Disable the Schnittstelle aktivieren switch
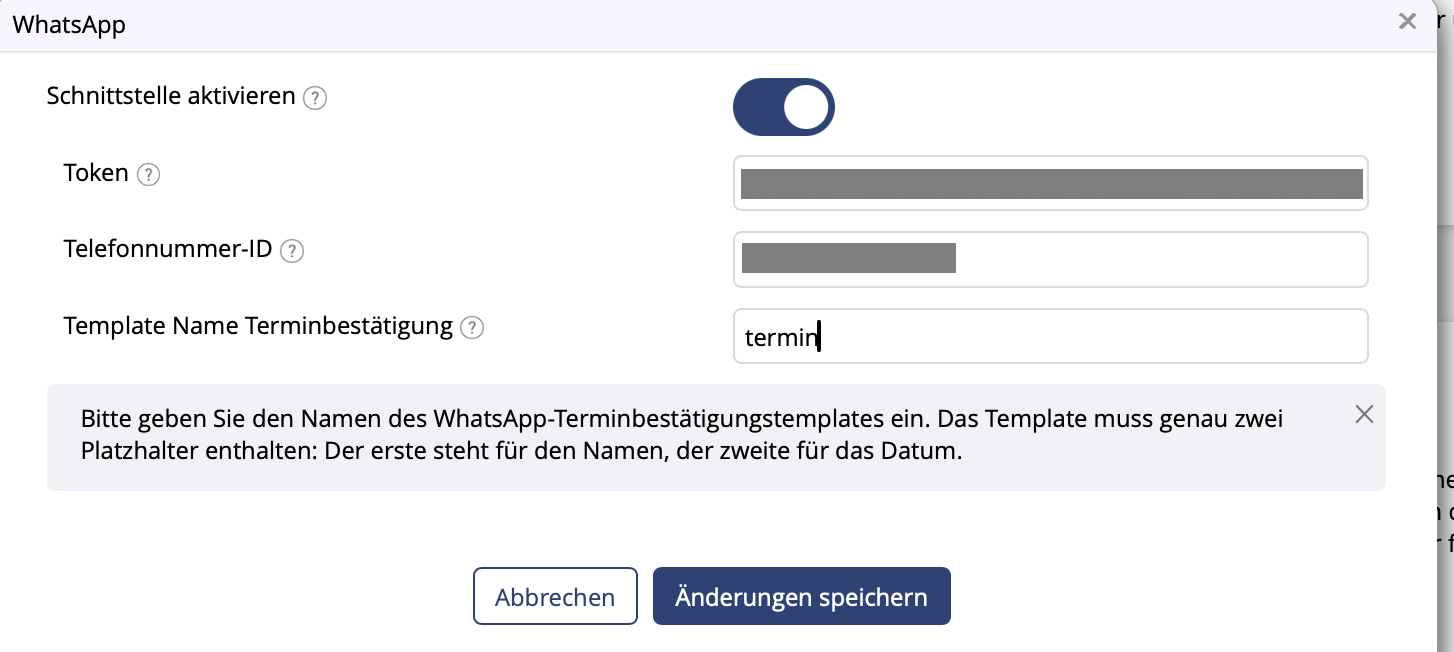 point(784,107)
